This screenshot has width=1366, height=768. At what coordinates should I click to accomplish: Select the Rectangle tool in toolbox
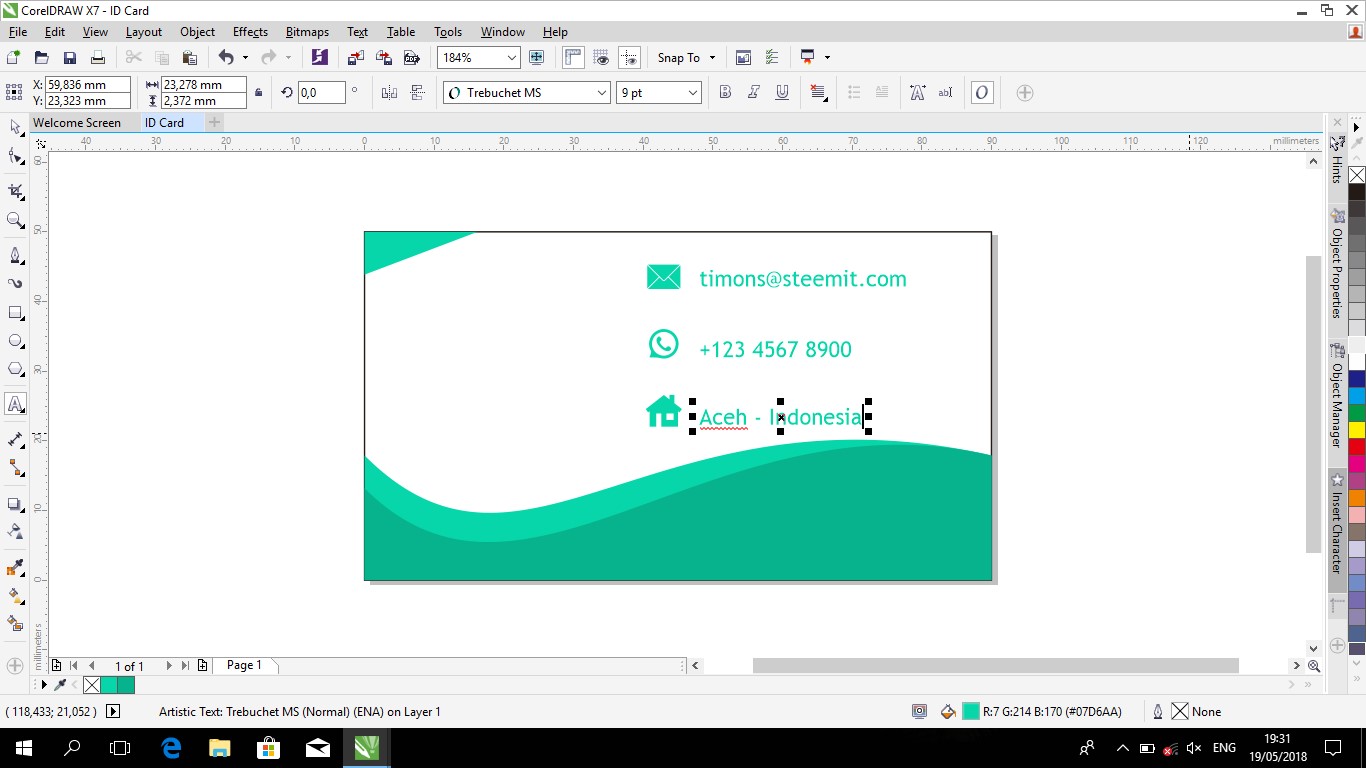coord(16,313)
